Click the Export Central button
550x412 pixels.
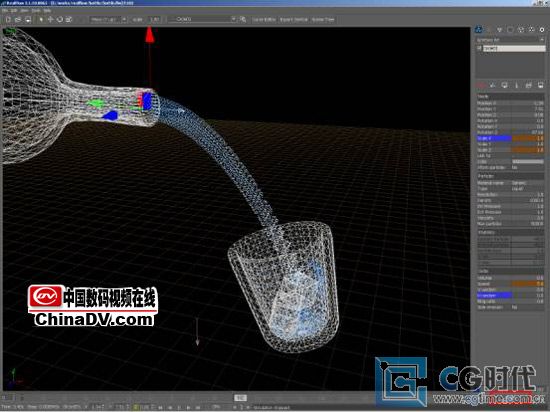pos(294,20)
